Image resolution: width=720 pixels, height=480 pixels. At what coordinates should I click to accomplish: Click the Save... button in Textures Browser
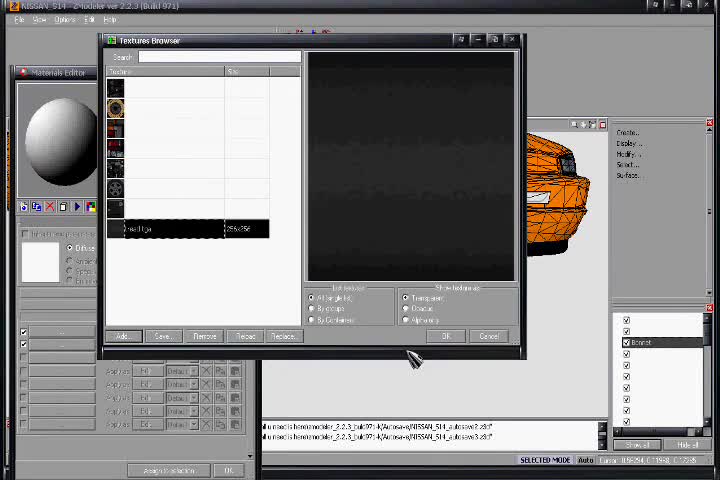[x=163, y=336]
